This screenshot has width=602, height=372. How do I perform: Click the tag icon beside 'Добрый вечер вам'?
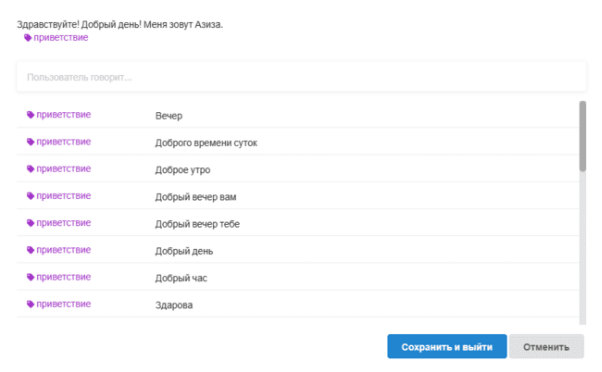click(30, 196)
